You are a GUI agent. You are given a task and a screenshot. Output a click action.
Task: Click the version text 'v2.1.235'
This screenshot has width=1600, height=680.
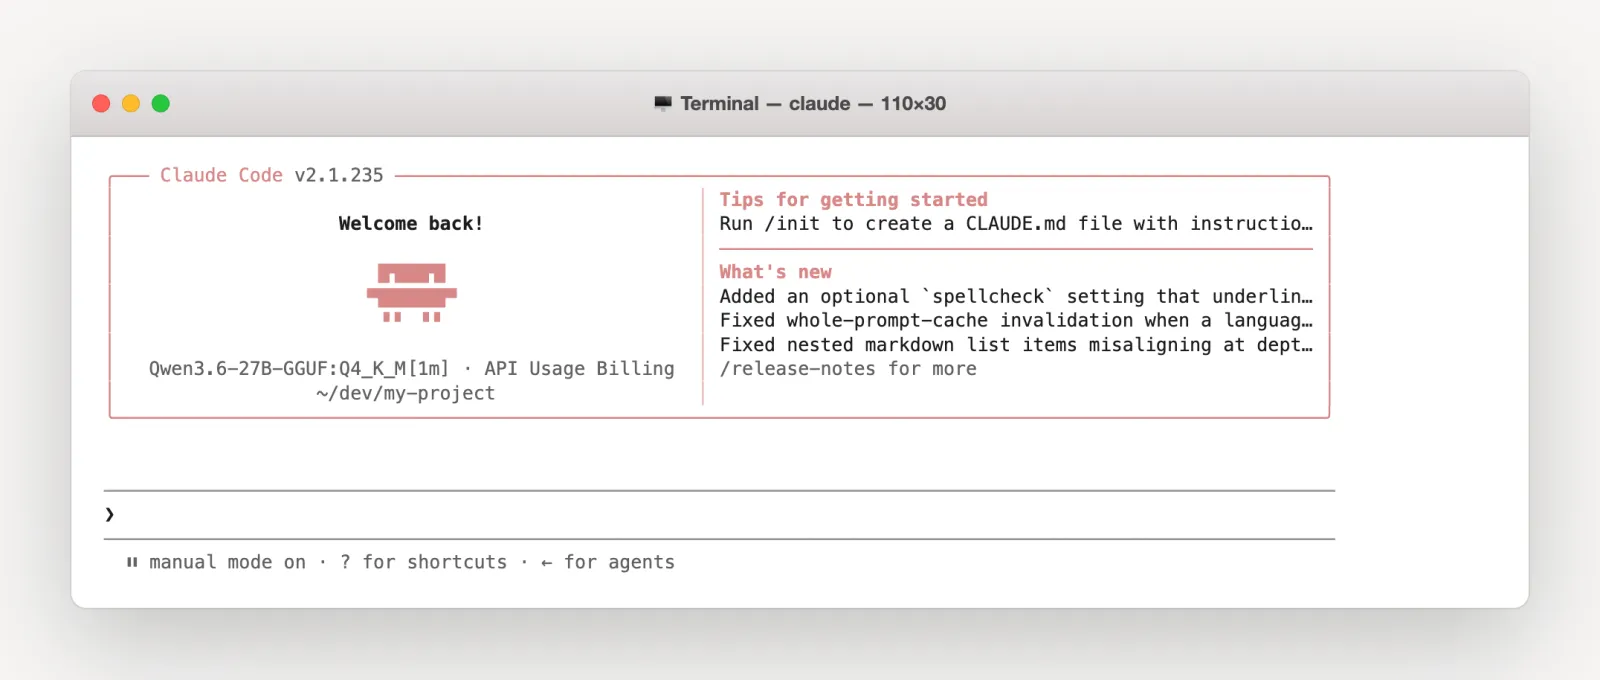point(339,175)
